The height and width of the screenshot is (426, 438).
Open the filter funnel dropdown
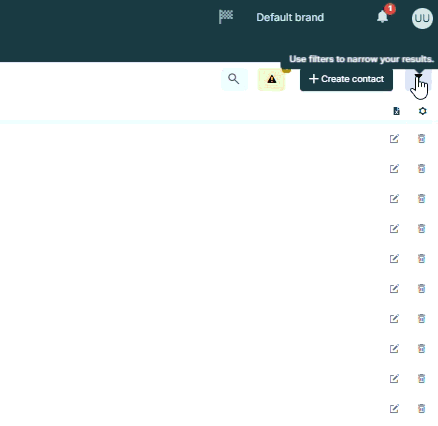pyautogui.click(x=418, y=79)
